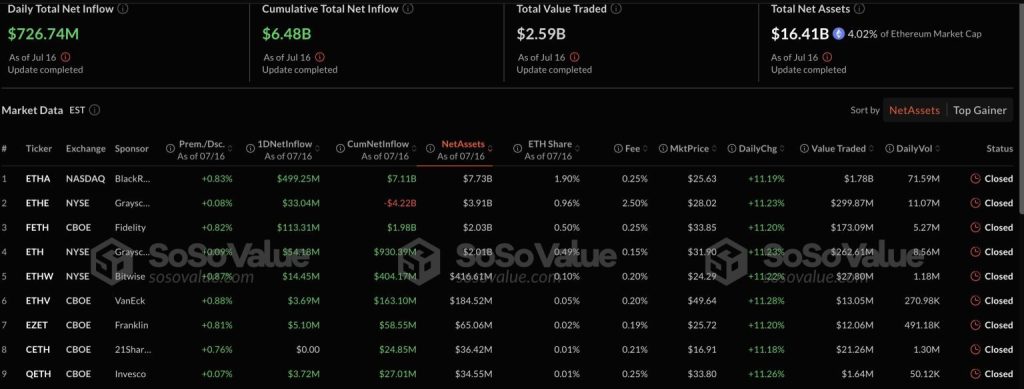Click info icon beside Total Value Traded
This screenshot has width=1024, height=389.
coord(616,9)
